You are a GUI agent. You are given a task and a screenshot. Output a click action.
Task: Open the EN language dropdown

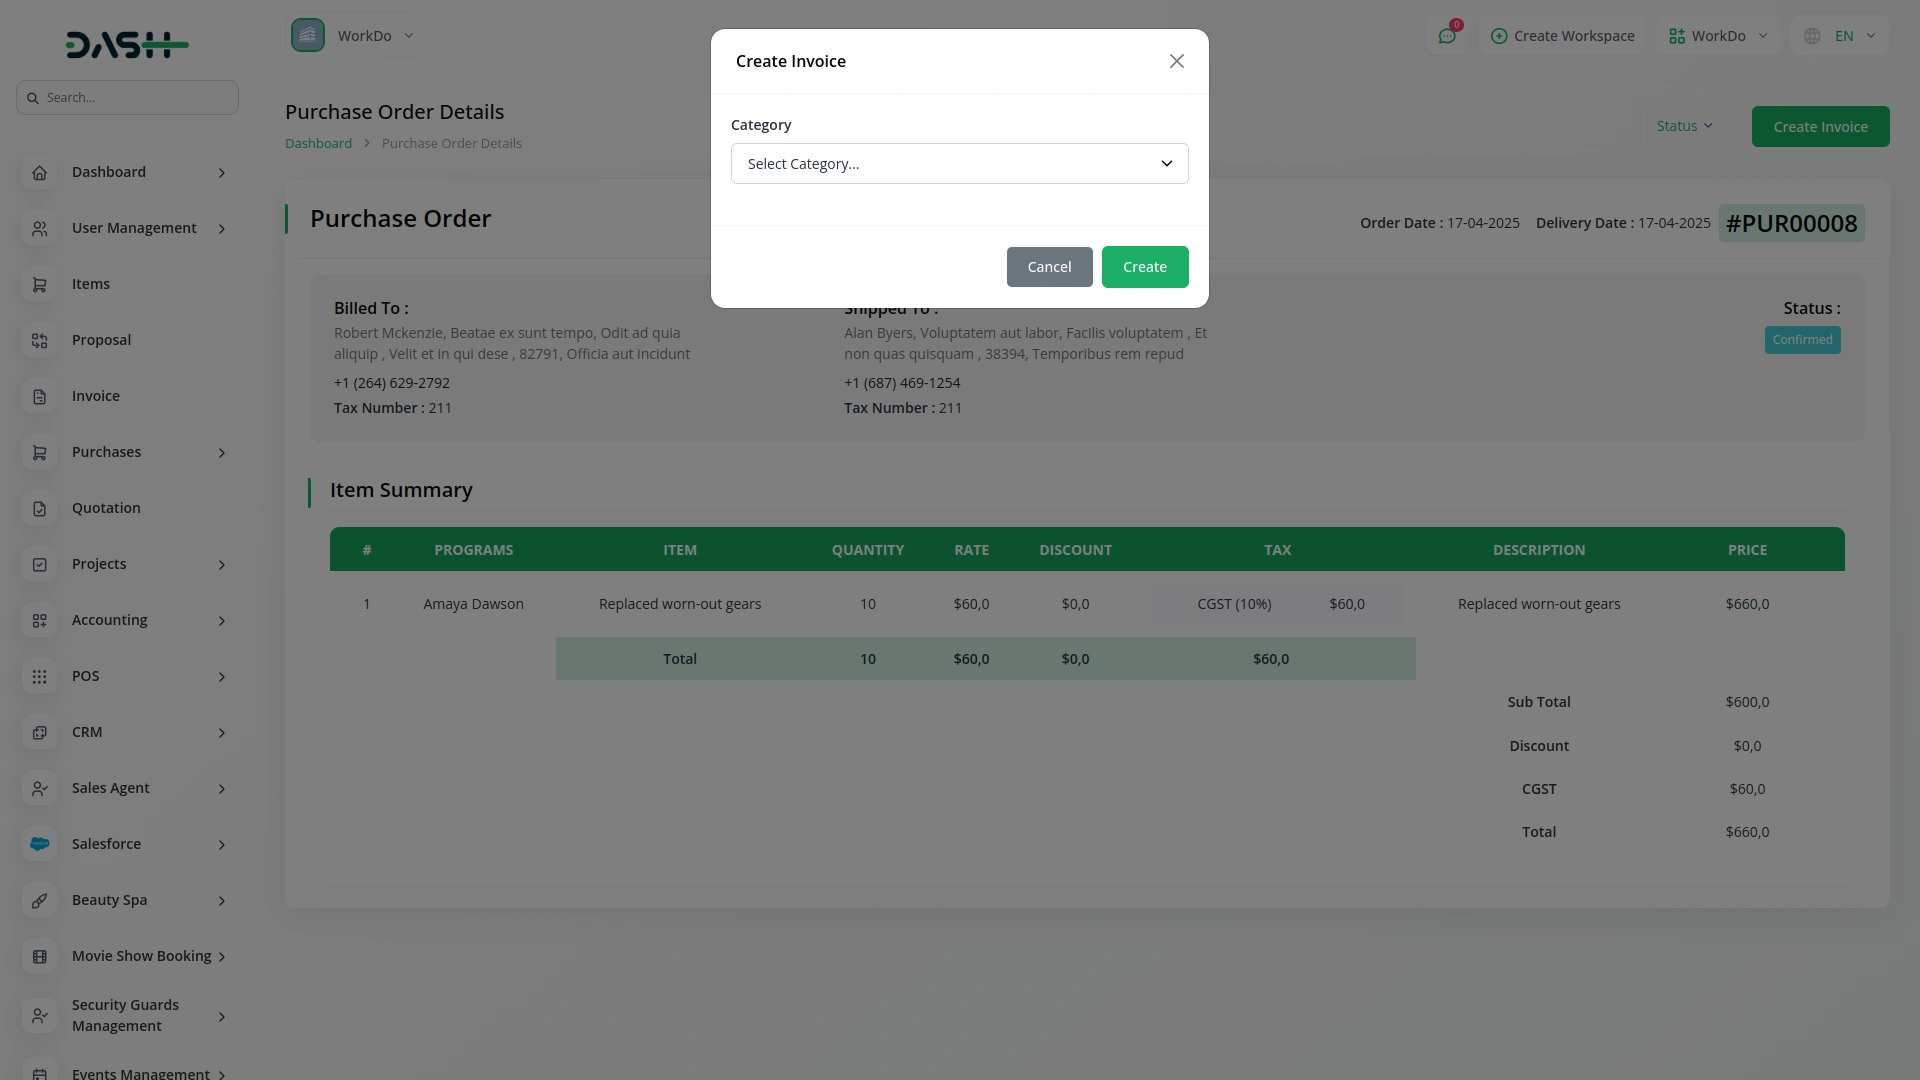[x=1843, y=36]
